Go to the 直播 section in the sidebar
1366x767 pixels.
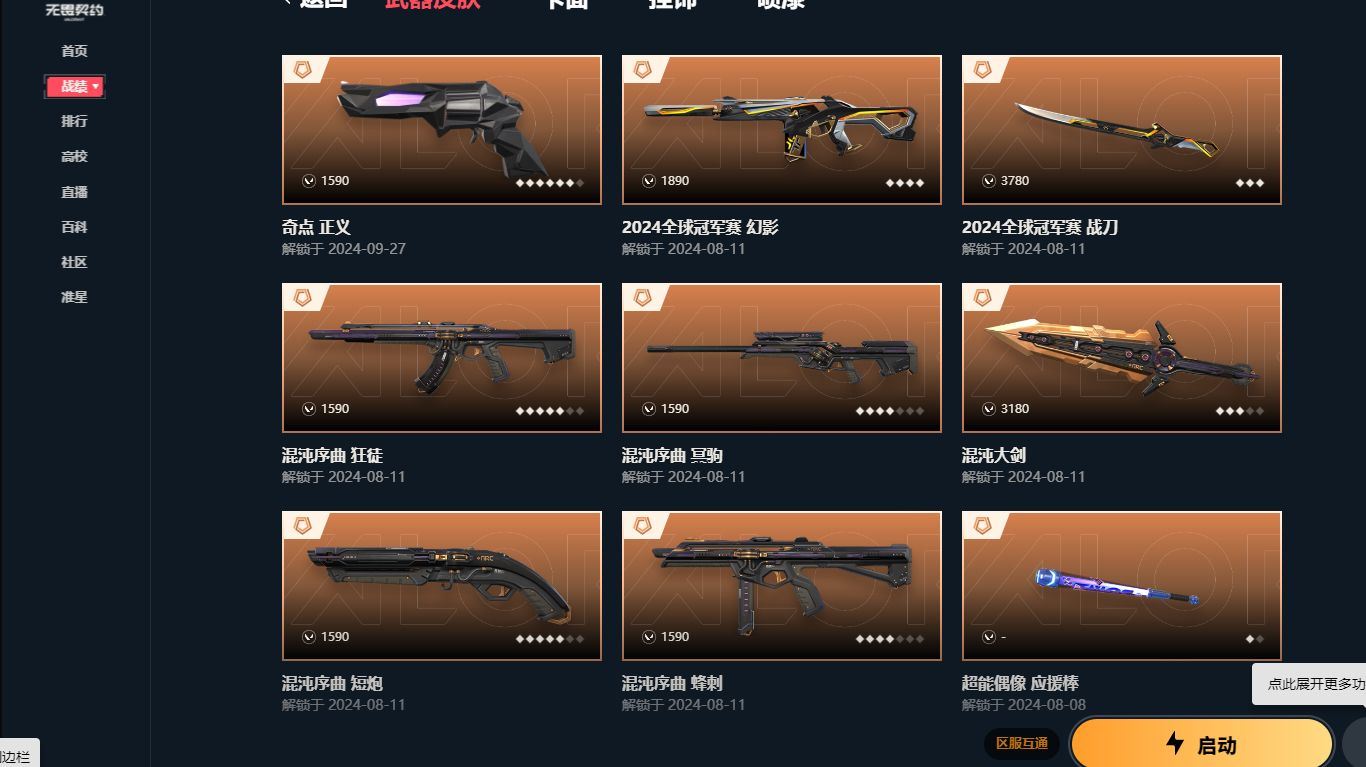[74, 192]
